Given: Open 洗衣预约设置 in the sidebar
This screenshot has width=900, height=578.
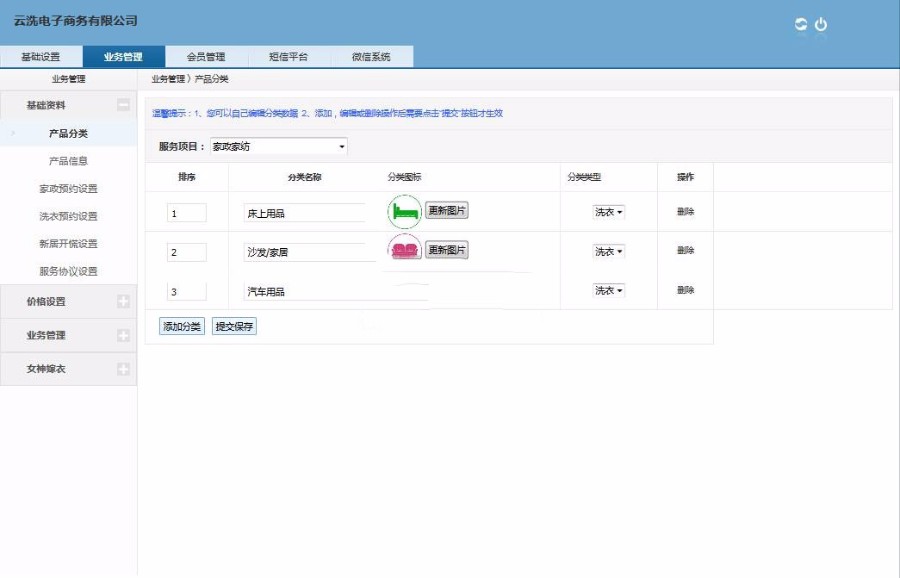Looking at the screenshot, I should [68, 216].
